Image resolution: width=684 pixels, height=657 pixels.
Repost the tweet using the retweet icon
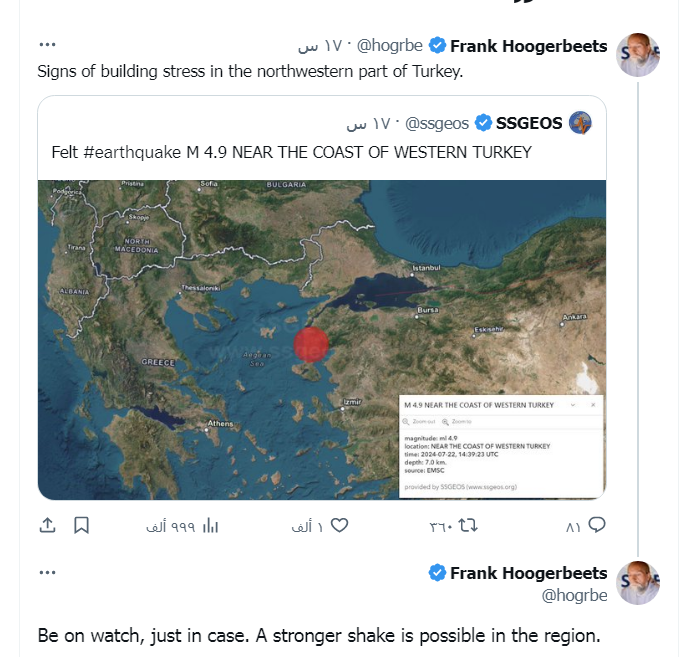click(469, 524)
